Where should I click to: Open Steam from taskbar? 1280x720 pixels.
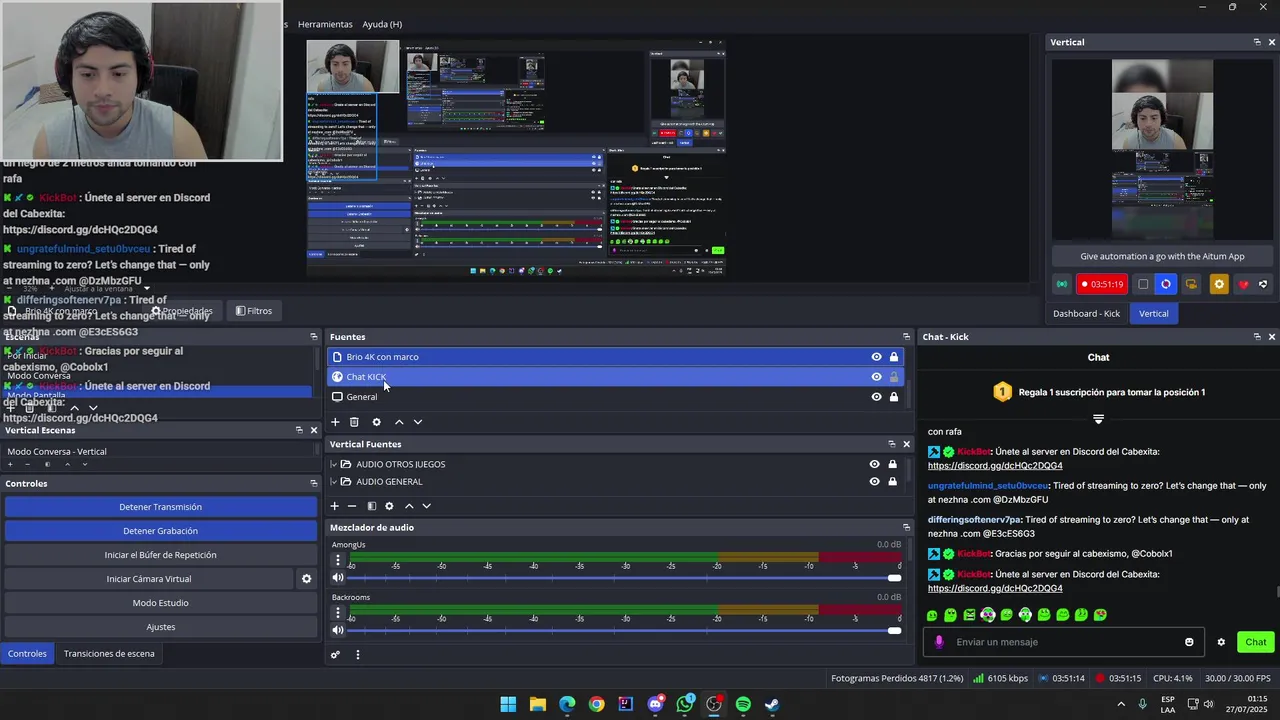pos(772,704)
